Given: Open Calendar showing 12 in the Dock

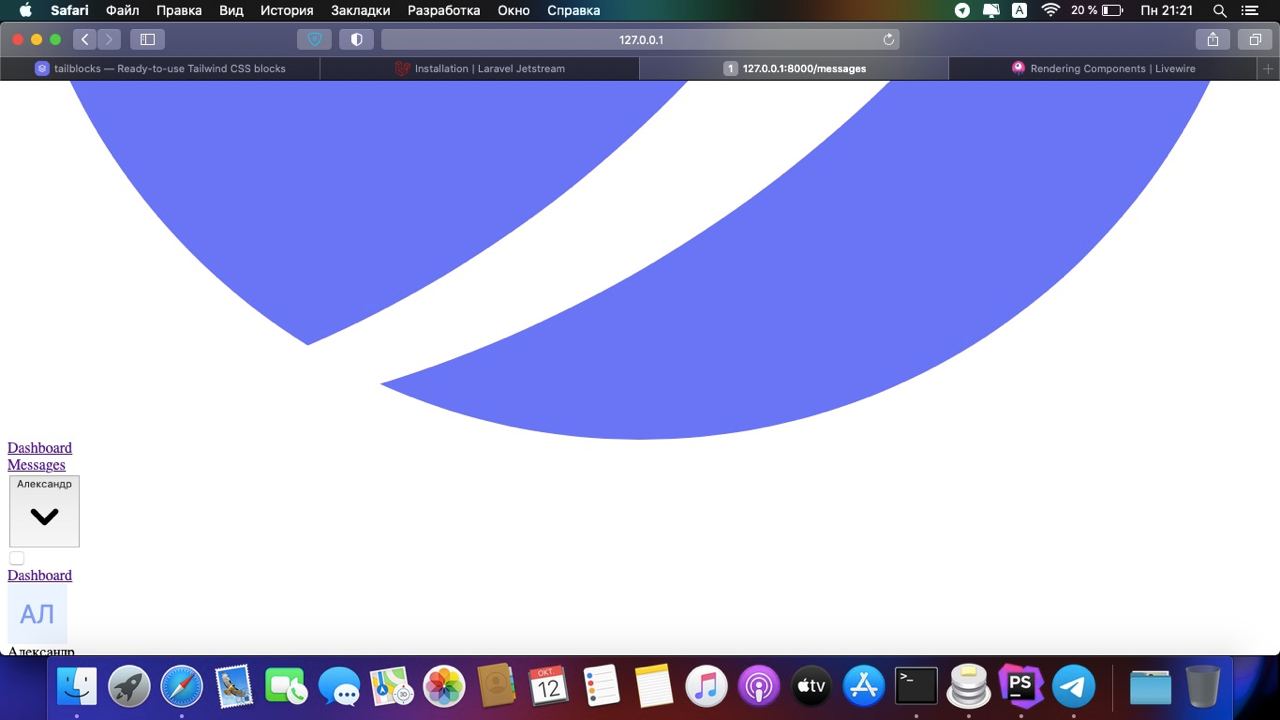Looking at the screenshot, I should pyautogui.click(x=549, y=687).
